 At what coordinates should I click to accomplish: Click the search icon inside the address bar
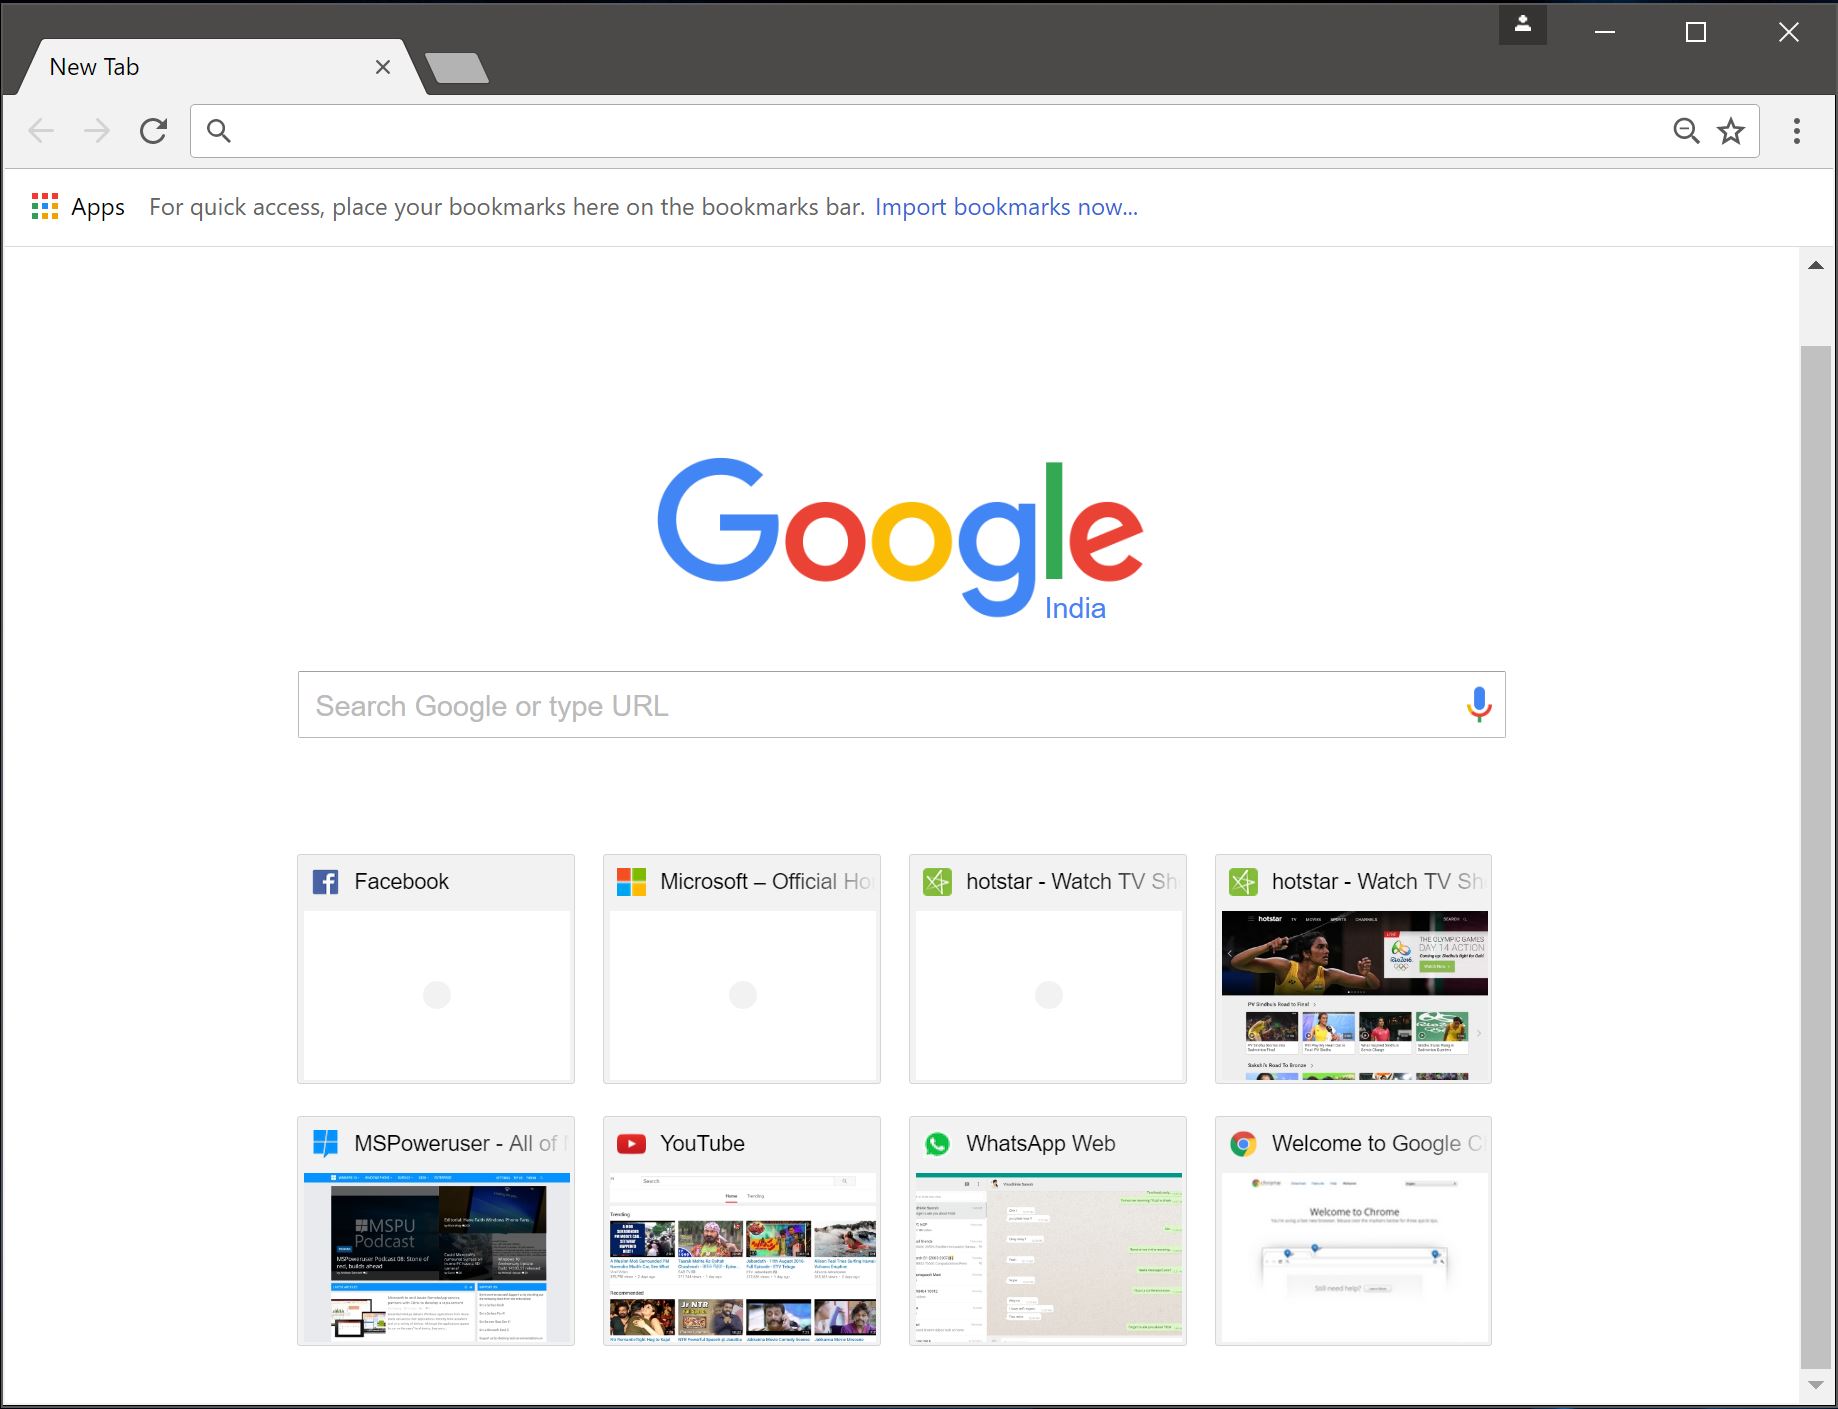point(219,130)
